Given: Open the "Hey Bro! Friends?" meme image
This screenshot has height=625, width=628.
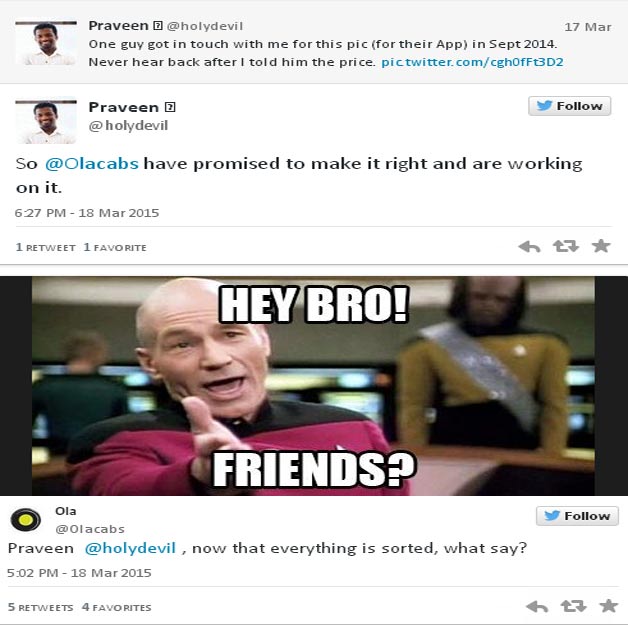Looking at the screenshot, I should [x=313, y=386].
